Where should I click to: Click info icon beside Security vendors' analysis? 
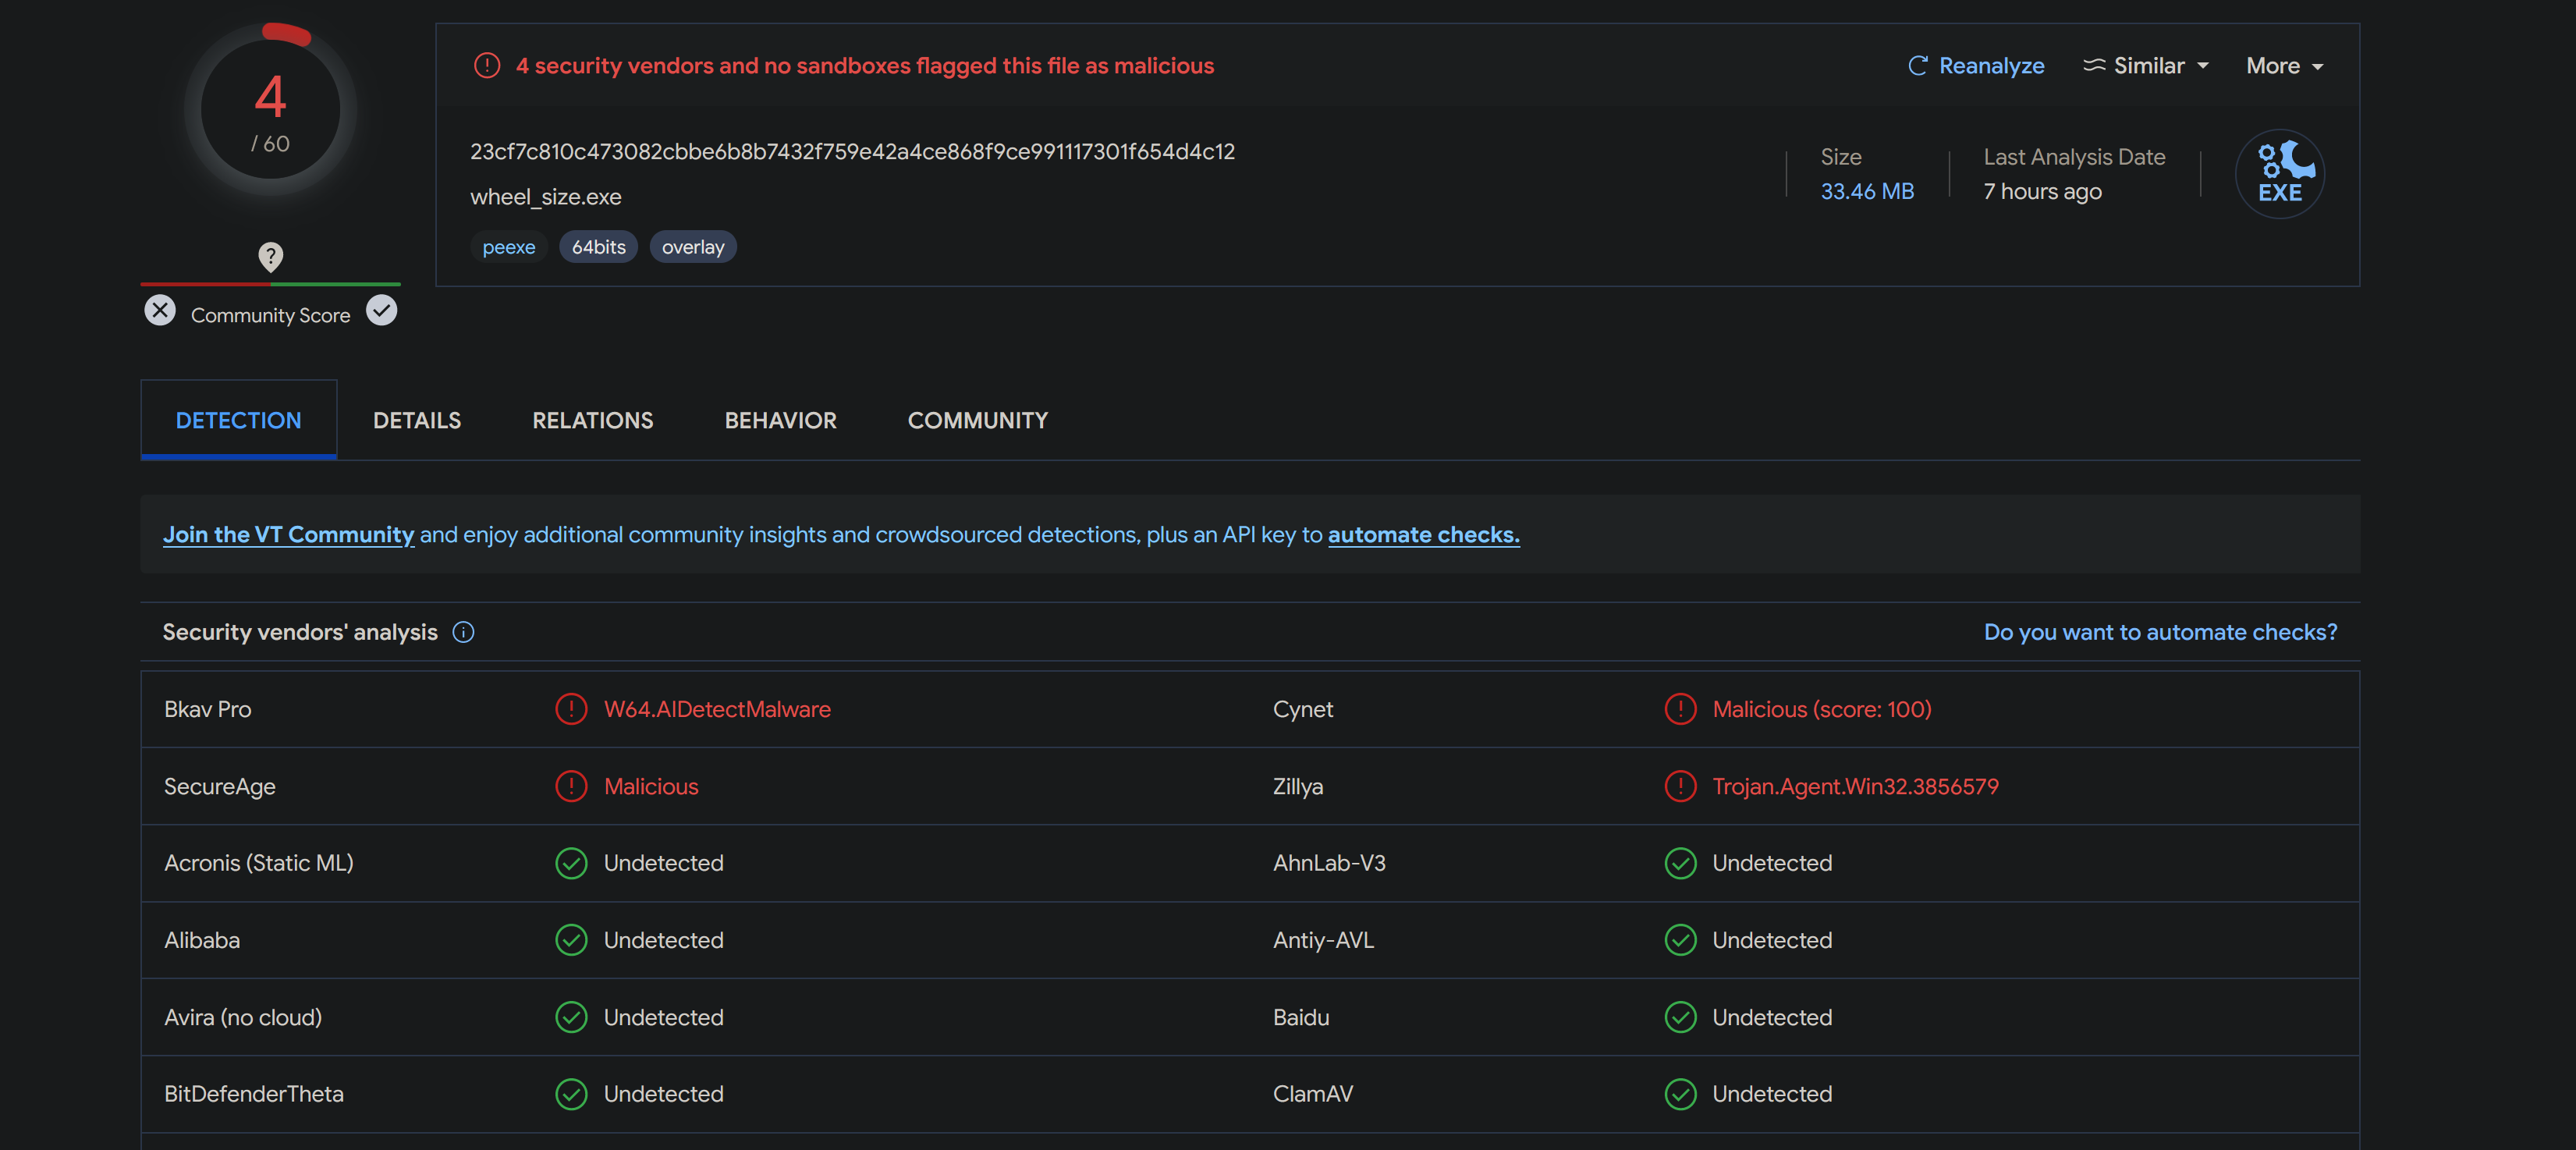click(x=463, y=632)
